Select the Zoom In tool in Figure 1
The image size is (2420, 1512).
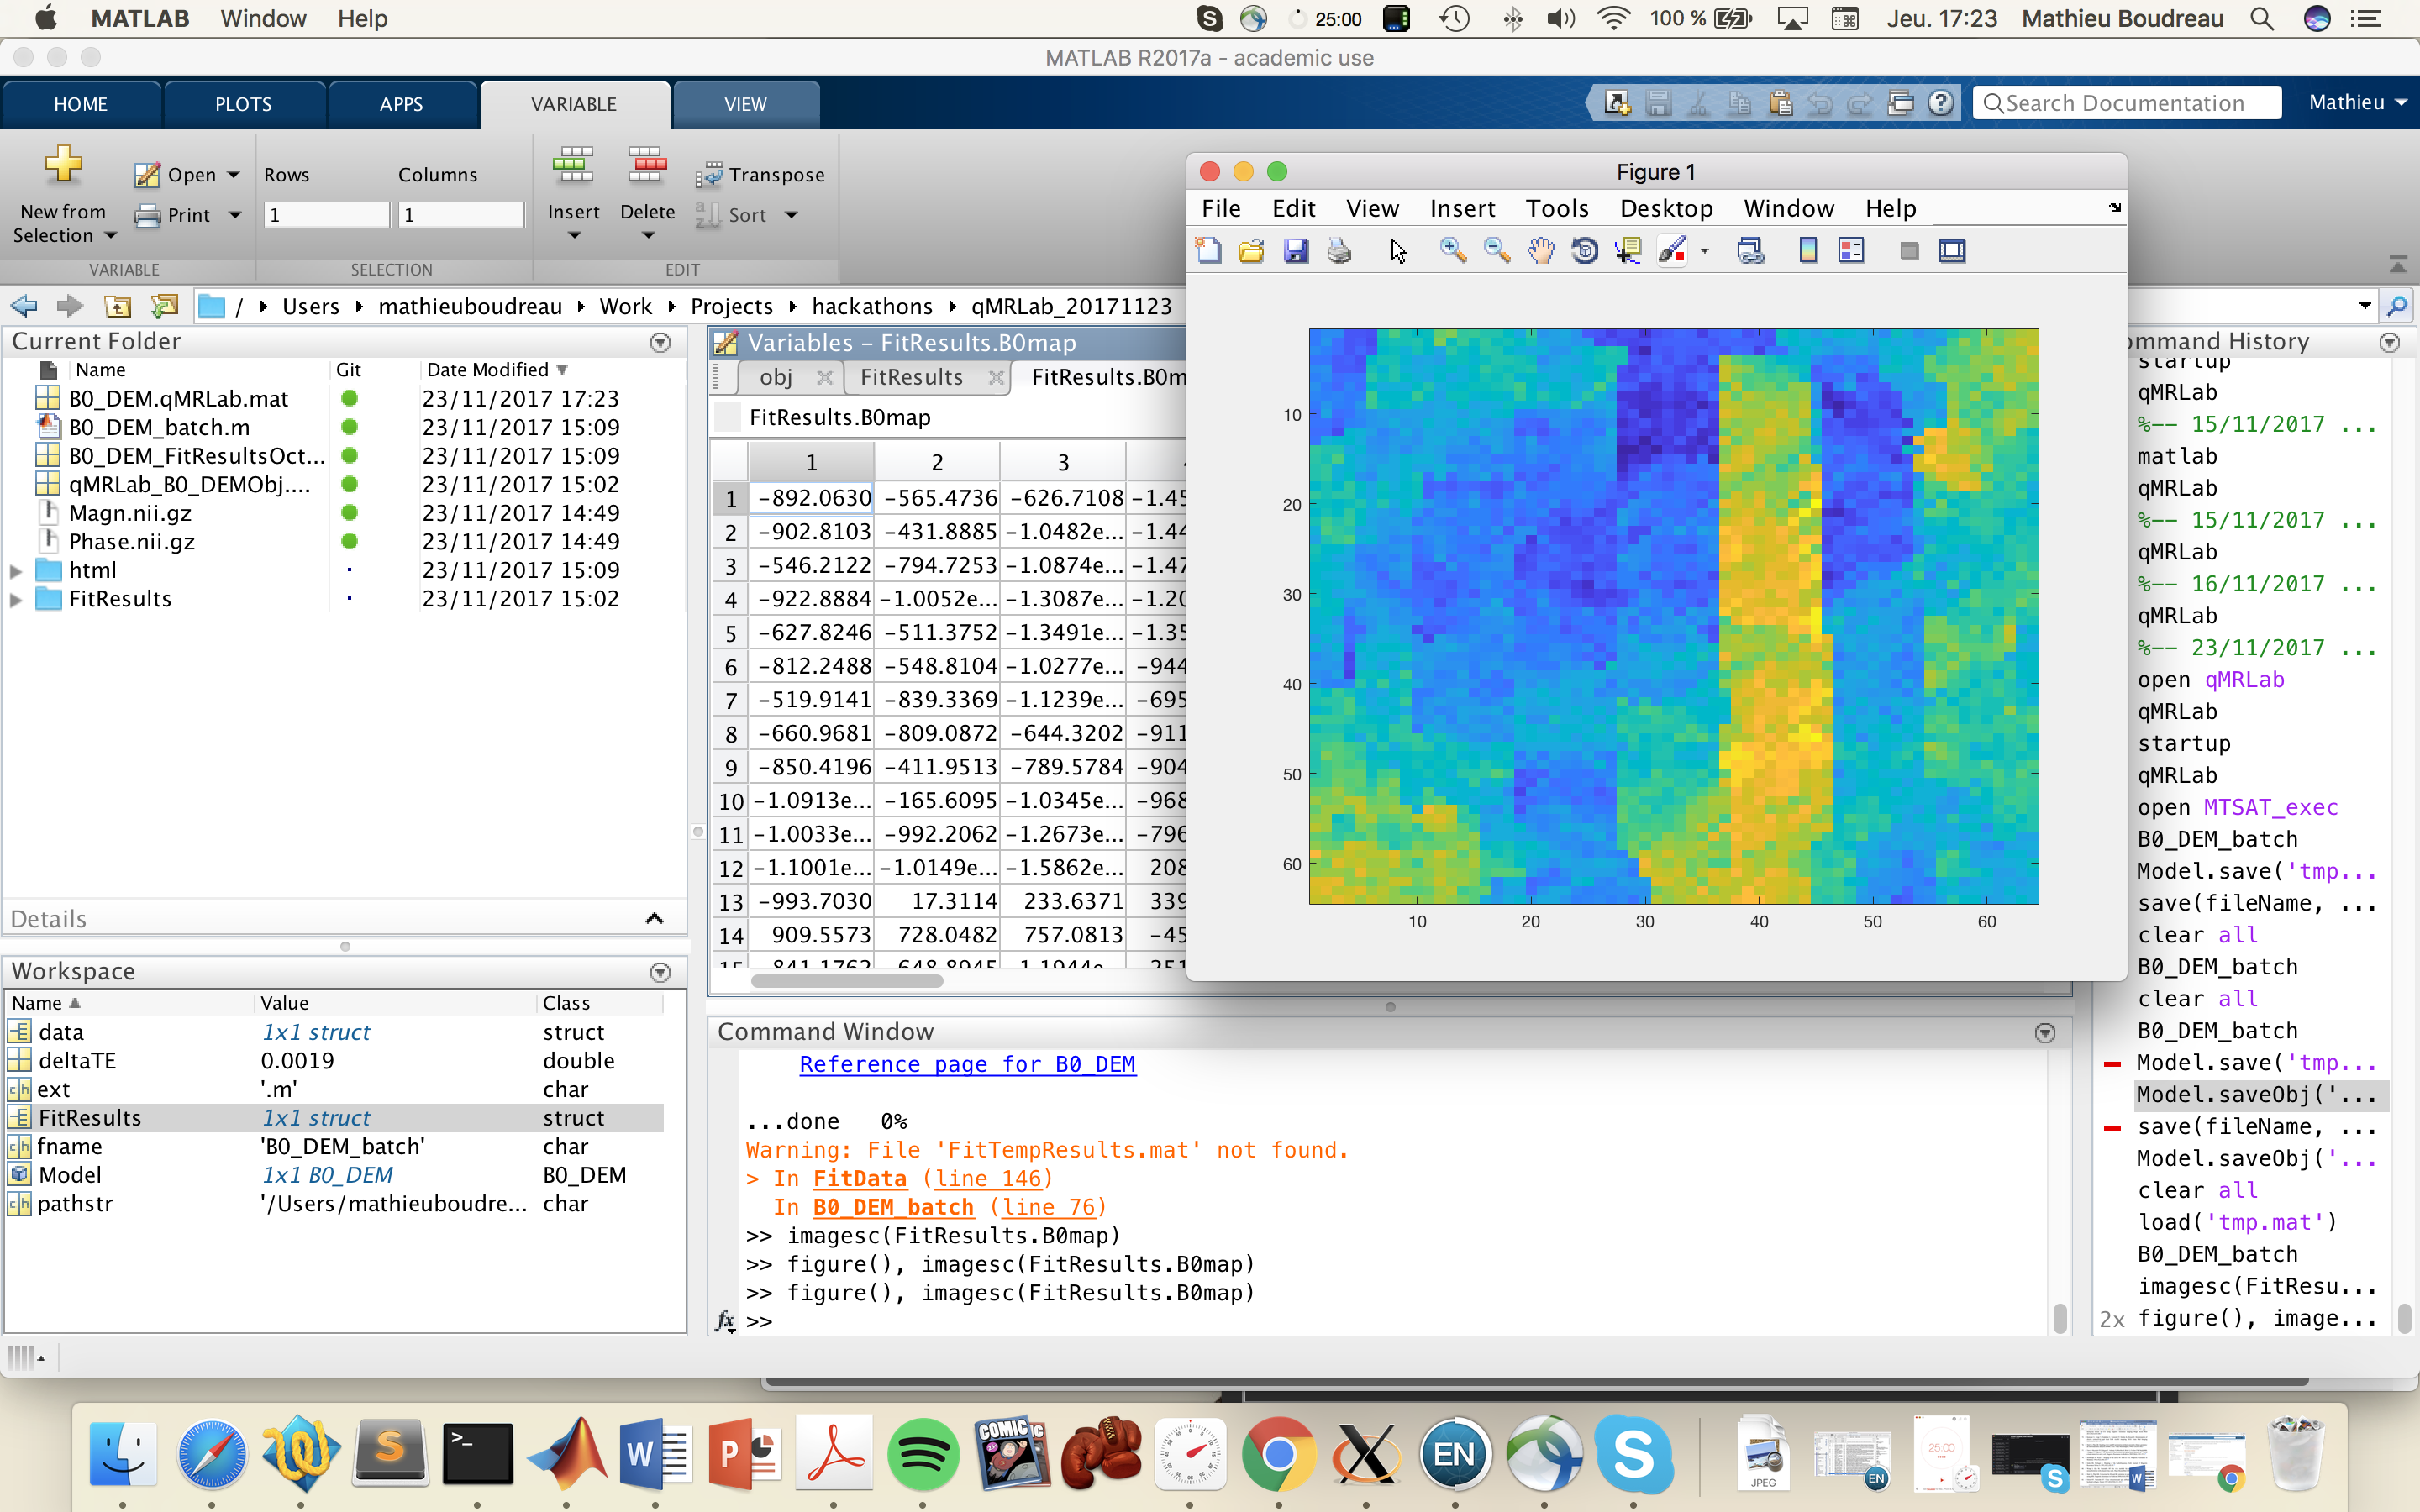[1453, 250]
